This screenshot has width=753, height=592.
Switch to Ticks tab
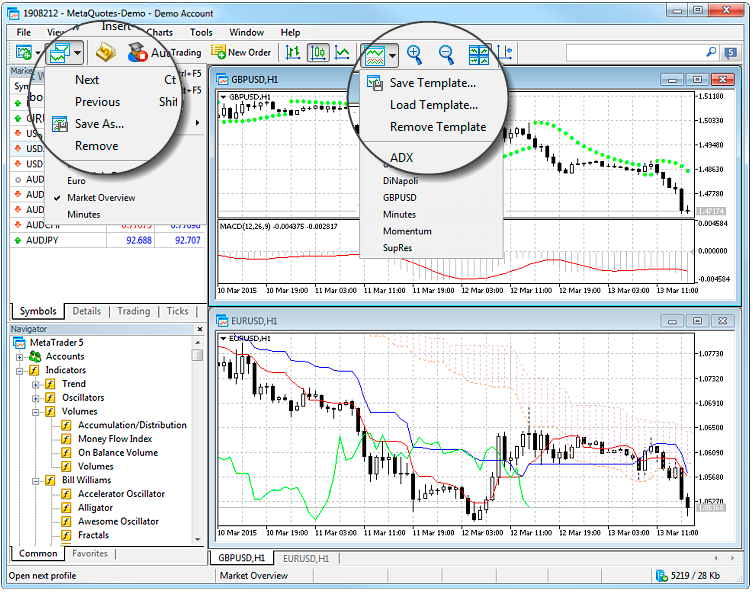pyautogui.click(x=177, y=311)
